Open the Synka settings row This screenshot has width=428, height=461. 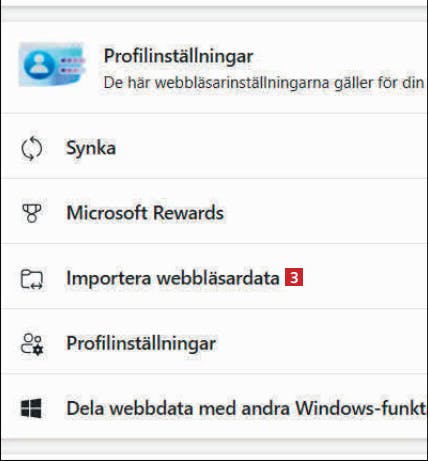pyautogui.click(x=214, y=146)
